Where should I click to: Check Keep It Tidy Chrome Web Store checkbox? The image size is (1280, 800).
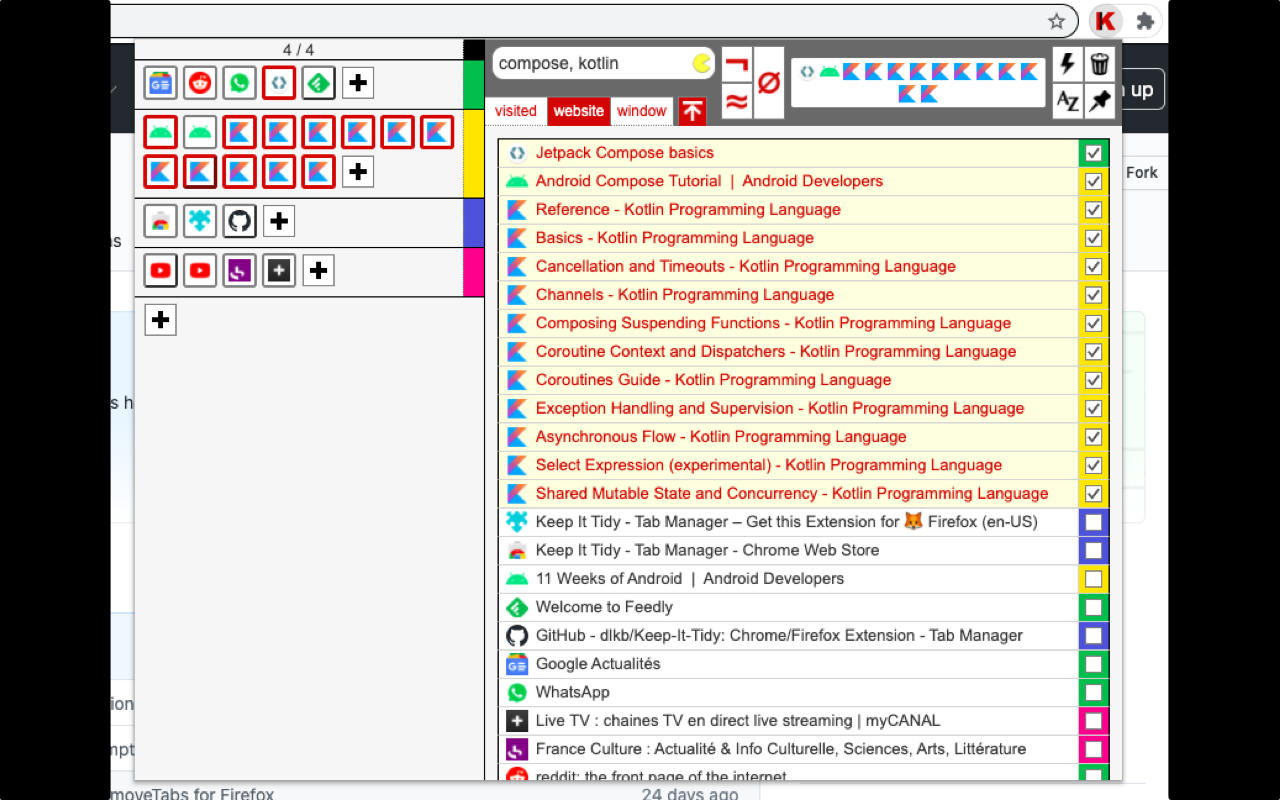coord(1093,550)
